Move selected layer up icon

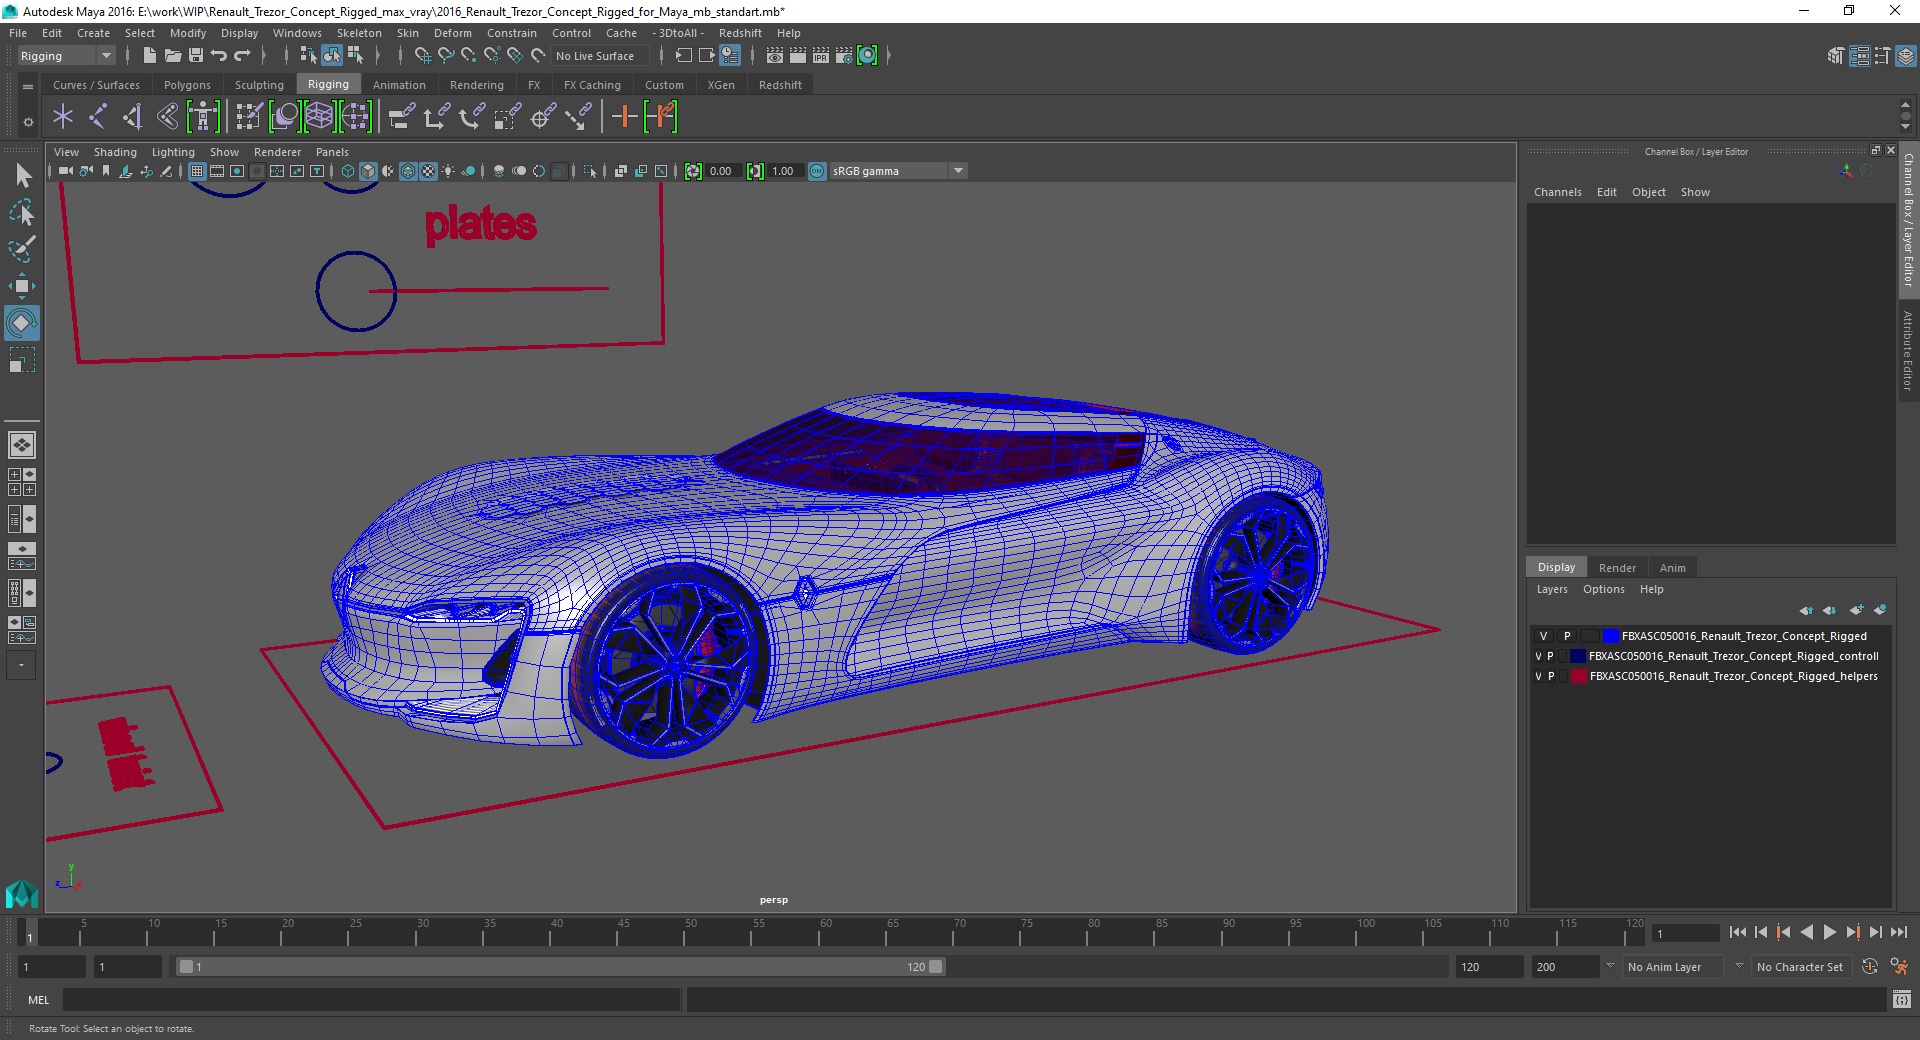coord(1806,610)
